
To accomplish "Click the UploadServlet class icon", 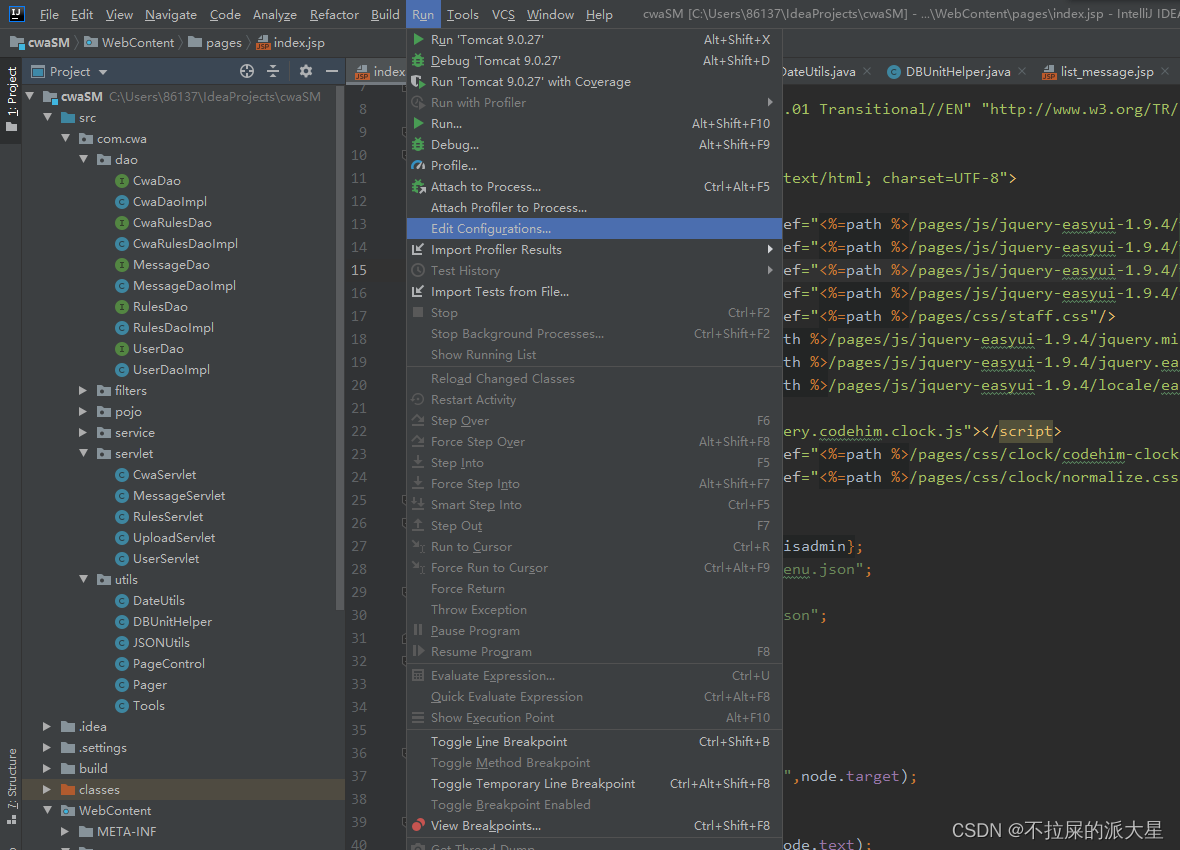I will pyautogui.click(x=121, y=538).
